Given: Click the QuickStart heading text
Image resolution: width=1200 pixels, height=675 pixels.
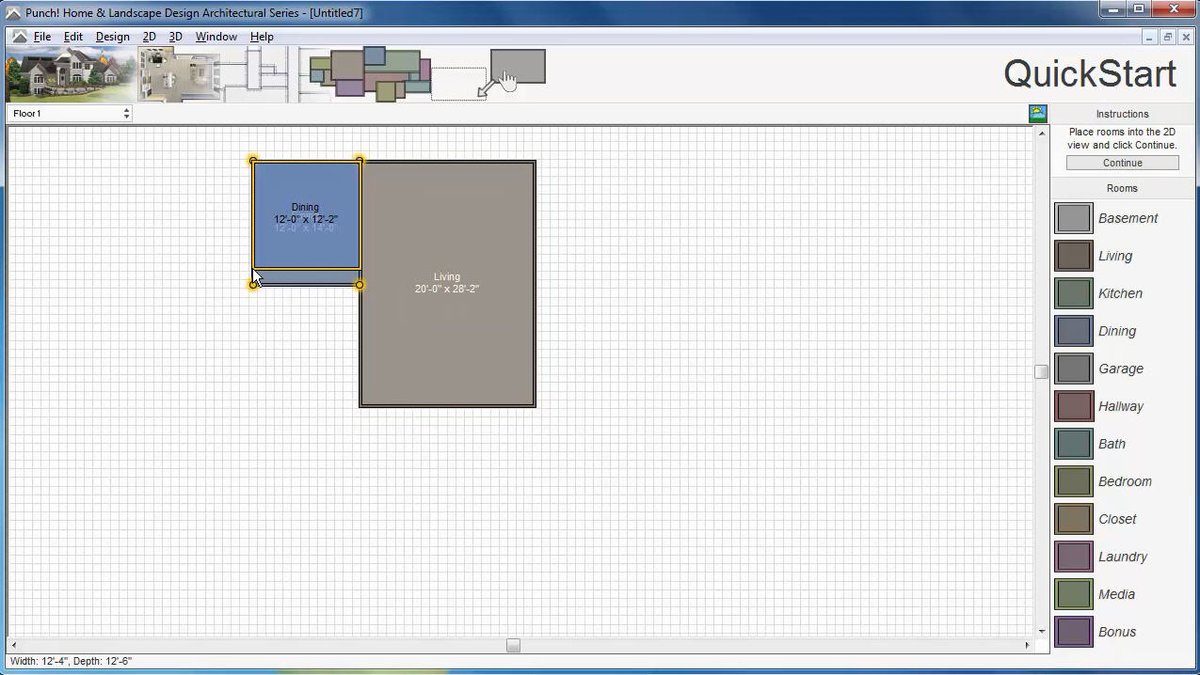Looking at the screenshot, I should [x=1091, y=74].
